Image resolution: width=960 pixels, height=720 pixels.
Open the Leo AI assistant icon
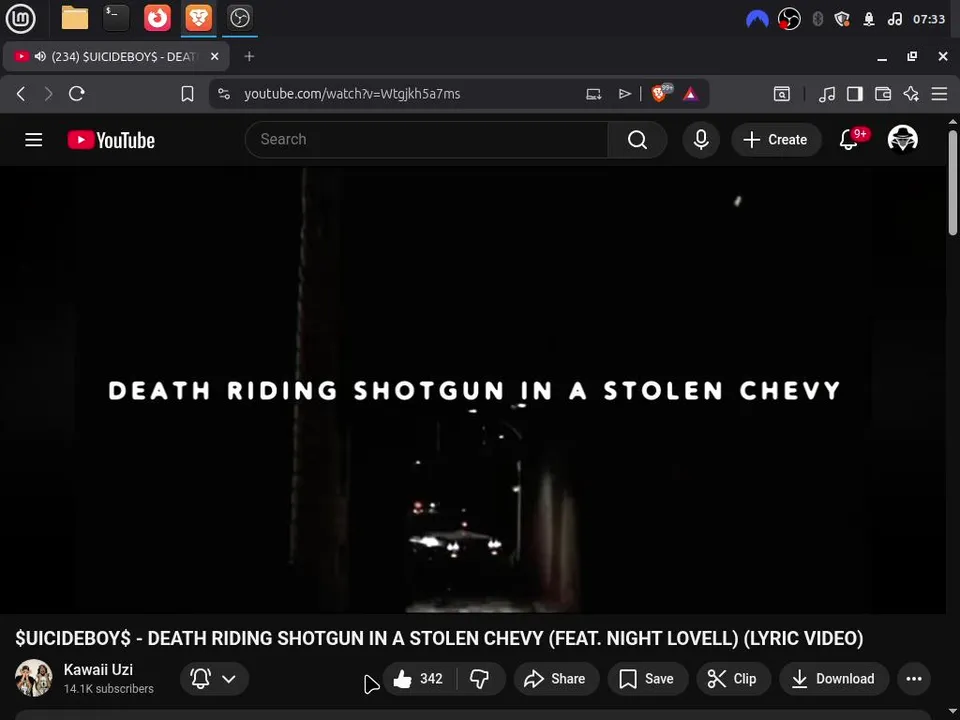pos(911,94)
